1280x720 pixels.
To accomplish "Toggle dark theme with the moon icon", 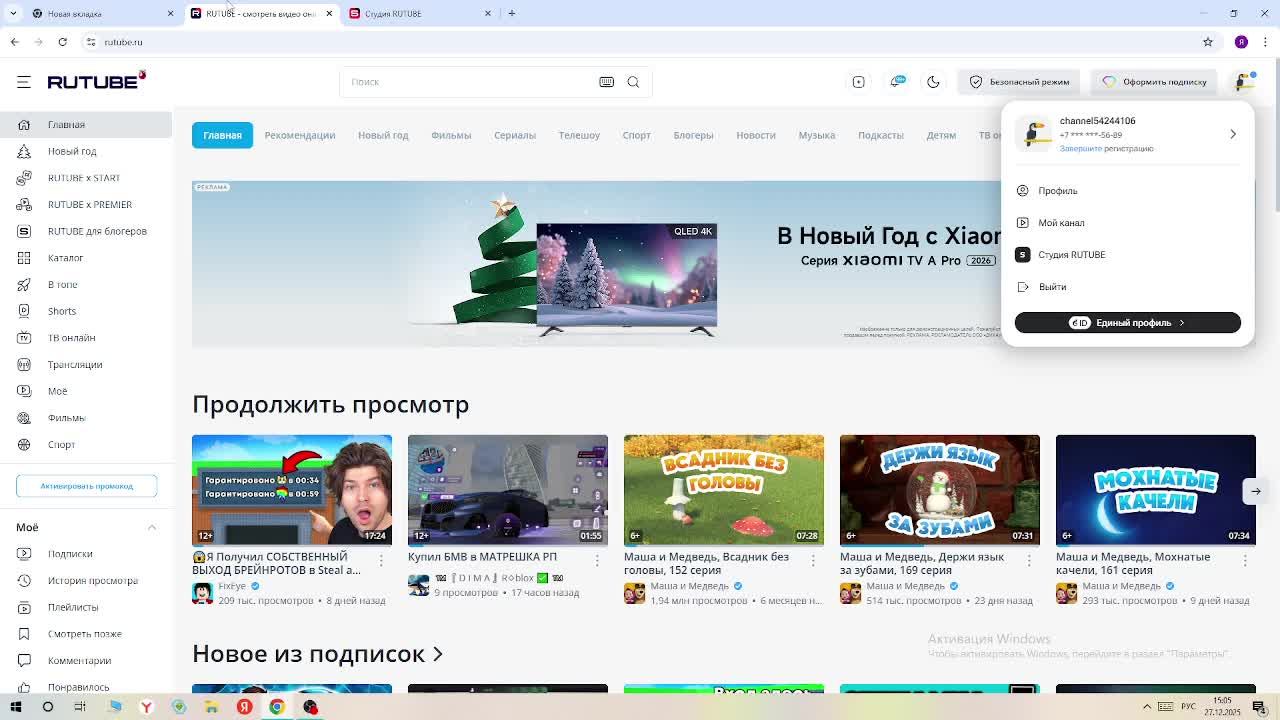I will click(933, 82).
